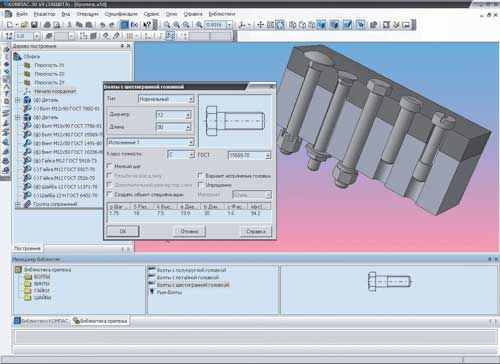Click the bolt preview drawing in dialog

click(235, 121)
